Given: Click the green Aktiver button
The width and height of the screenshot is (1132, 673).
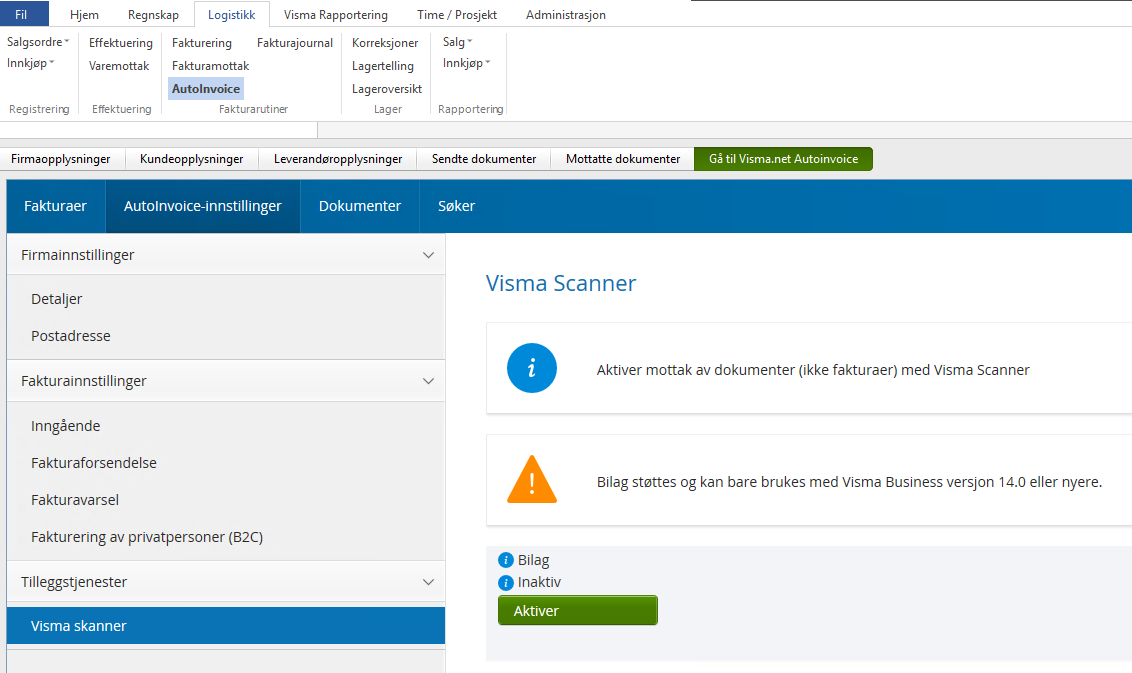Looking at the screenshot, I should 578,610.
